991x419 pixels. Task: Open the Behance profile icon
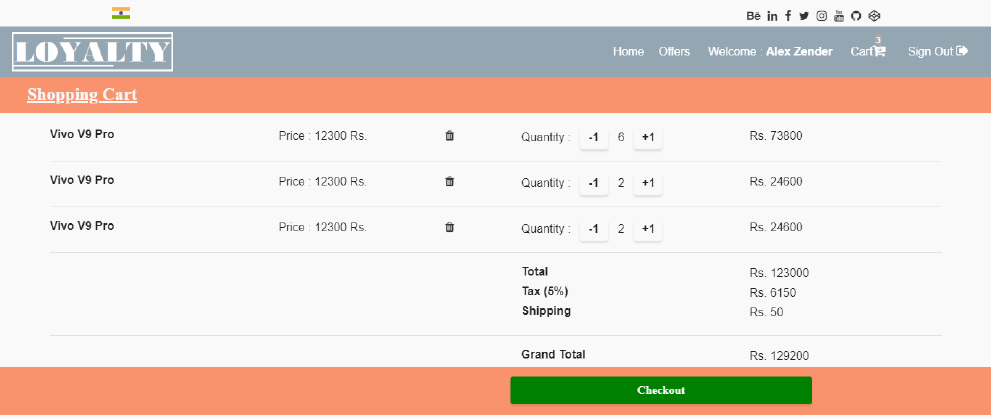753,15
